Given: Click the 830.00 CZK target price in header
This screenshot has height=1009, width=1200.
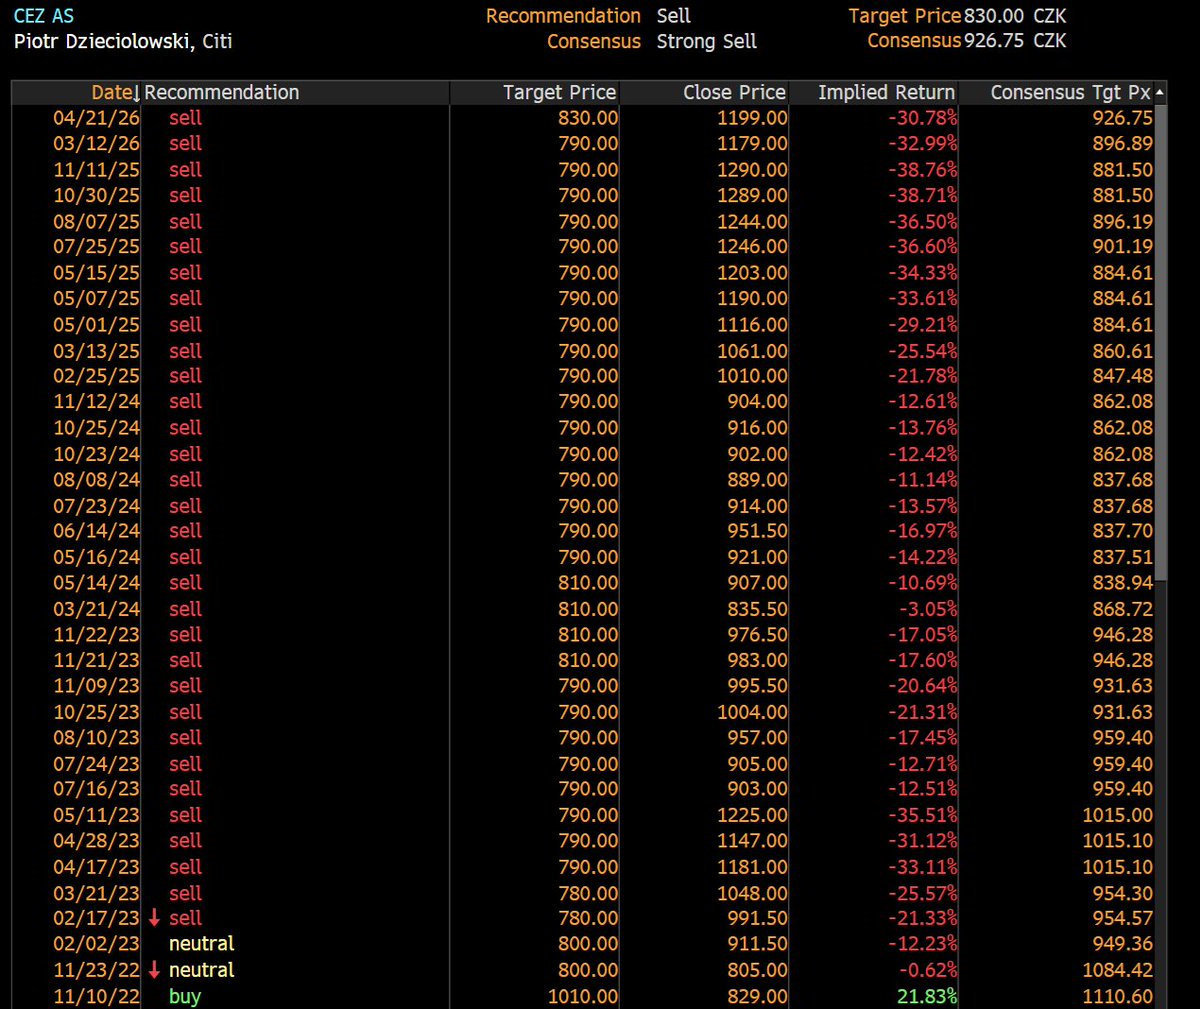Looking at the screenshot, I should (1016, 16).
